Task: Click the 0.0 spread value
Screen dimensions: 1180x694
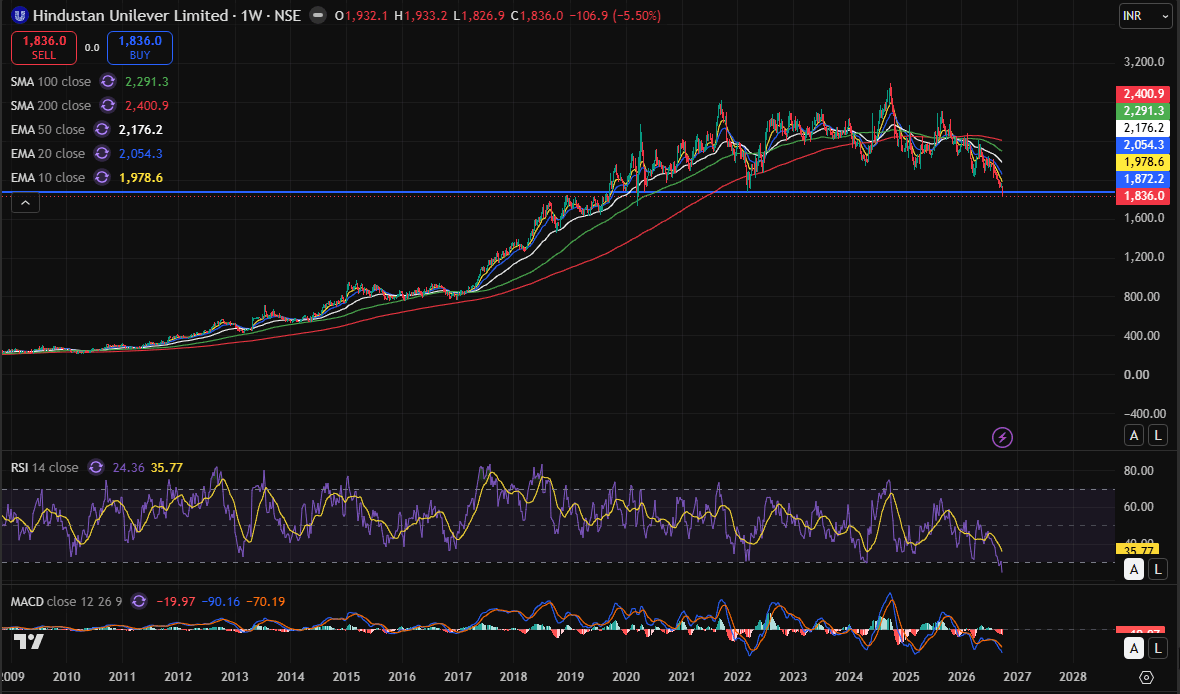Action: (x=92, y=47)
